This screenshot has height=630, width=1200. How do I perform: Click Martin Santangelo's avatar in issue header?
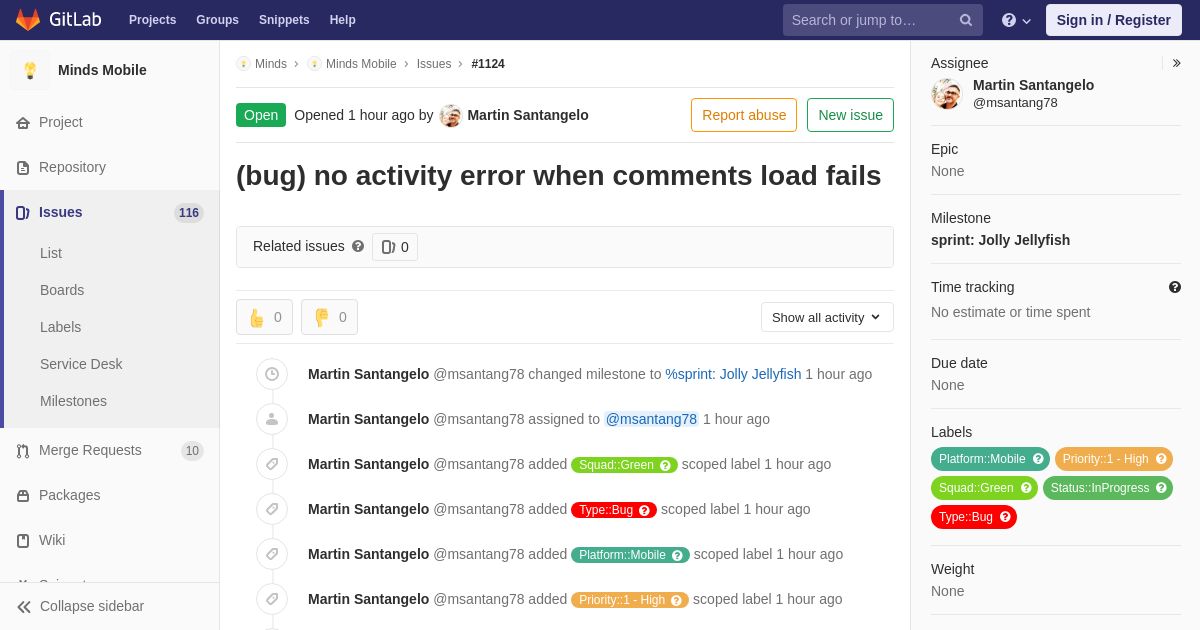coord(451,115)
